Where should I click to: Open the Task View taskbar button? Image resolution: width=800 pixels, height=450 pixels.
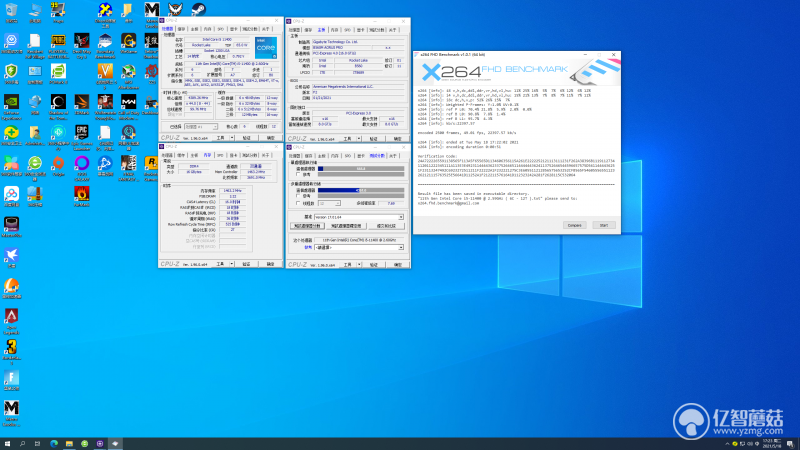[37, 444]
